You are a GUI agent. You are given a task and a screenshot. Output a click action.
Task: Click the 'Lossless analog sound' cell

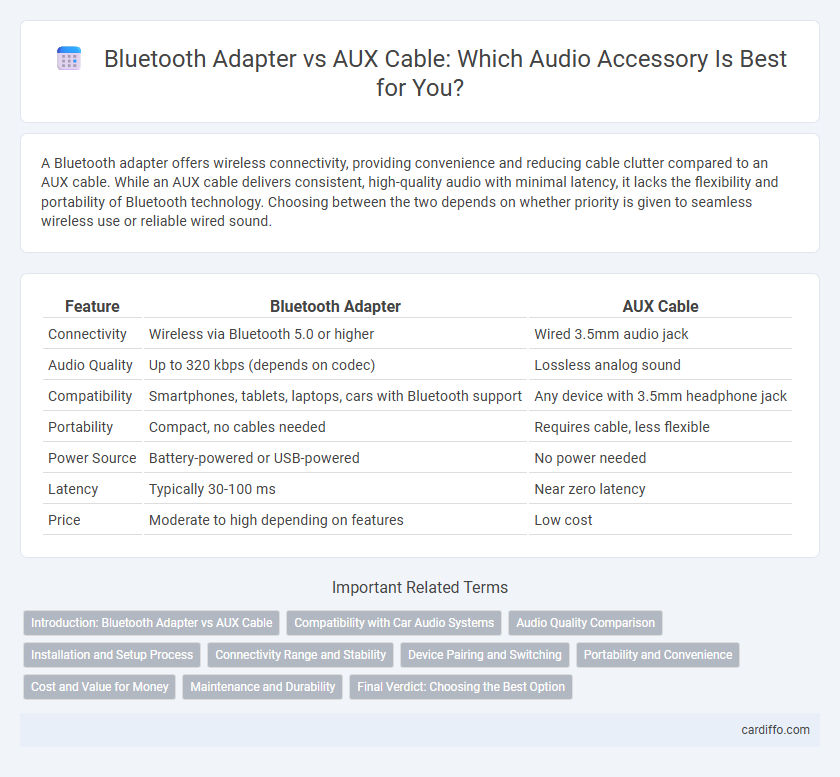(x=661, y=365)
